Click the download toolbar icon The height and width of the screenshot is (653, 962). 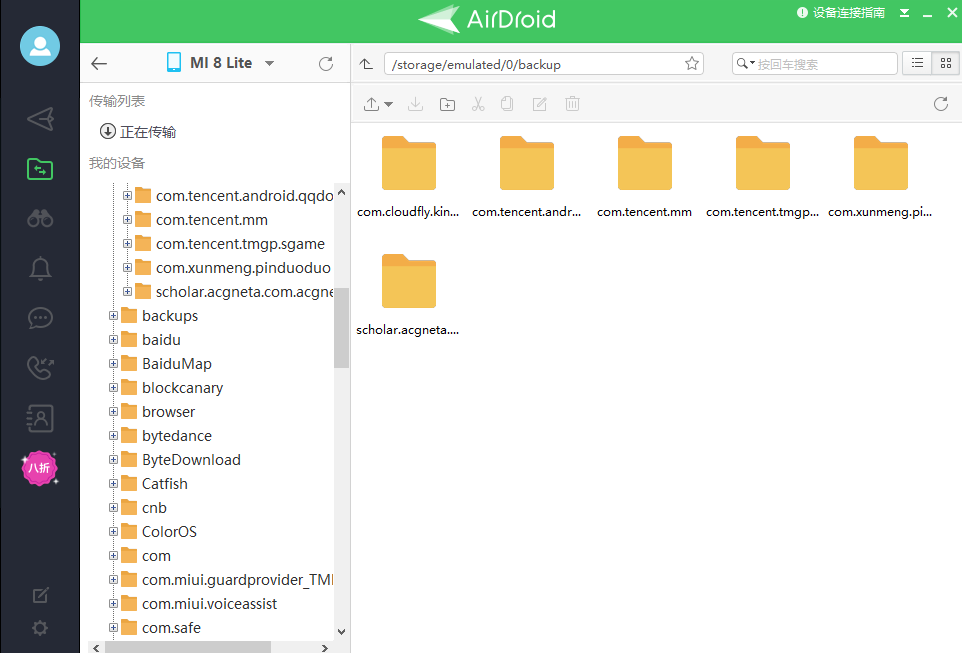point(415,104)
